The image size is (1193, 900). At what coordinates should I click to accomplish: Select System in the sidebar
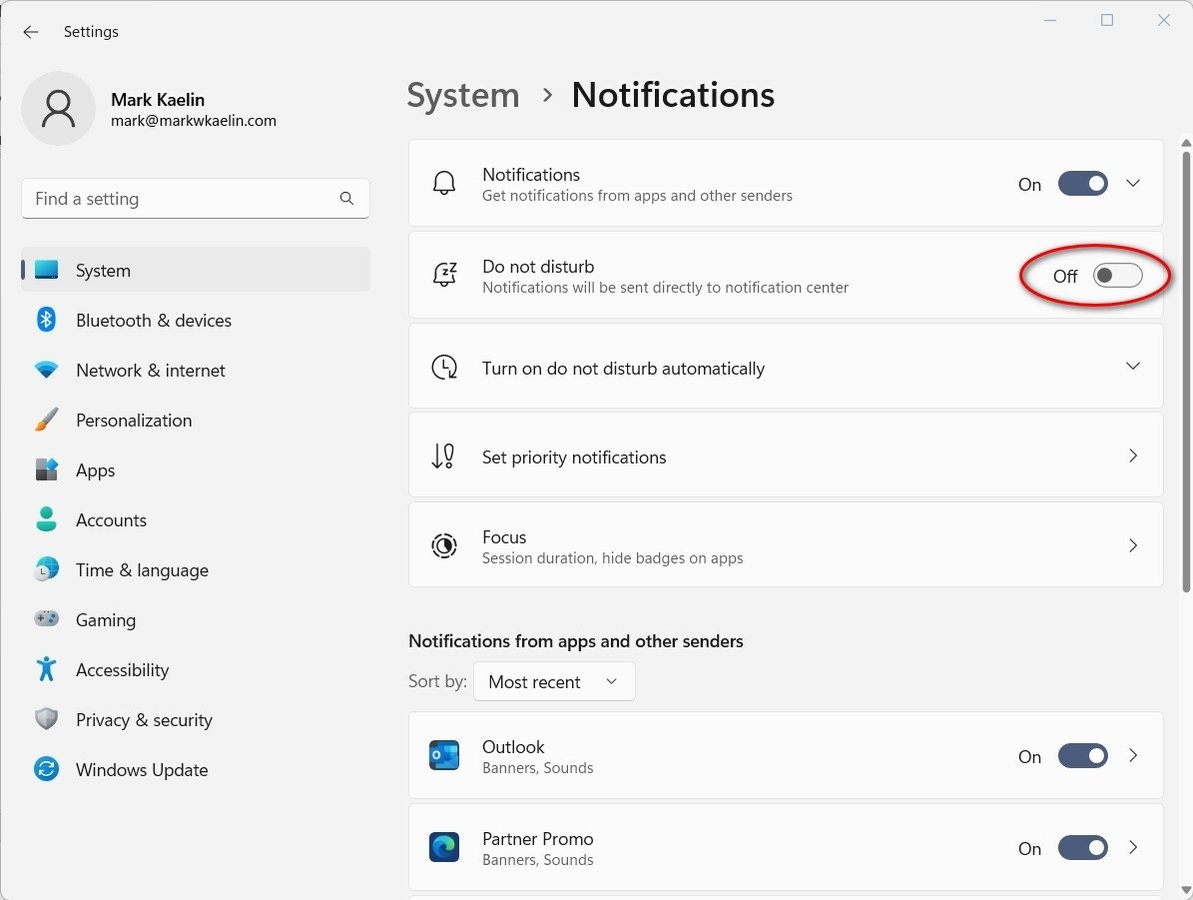[196, 269]
